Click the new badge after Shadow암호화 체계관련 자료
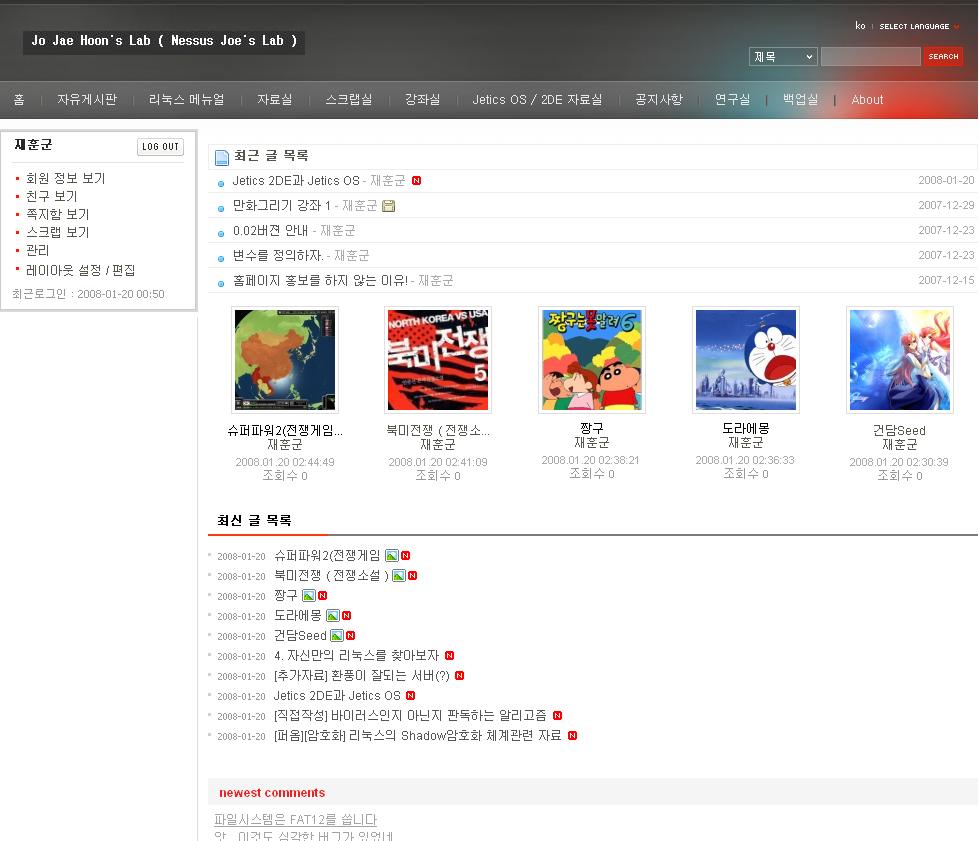This screenshot has width=979, height=841. point(573,735)
